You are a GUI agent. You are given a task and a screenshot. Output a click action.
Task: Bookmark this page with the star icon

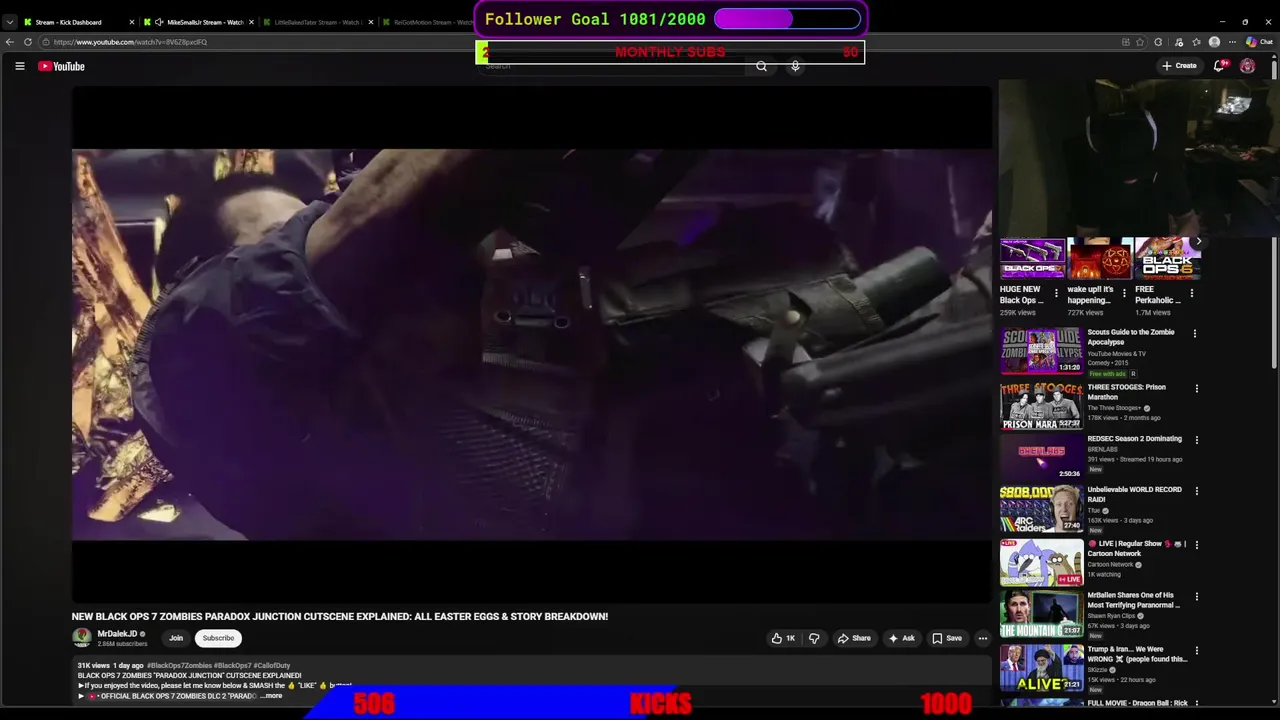1140,42
